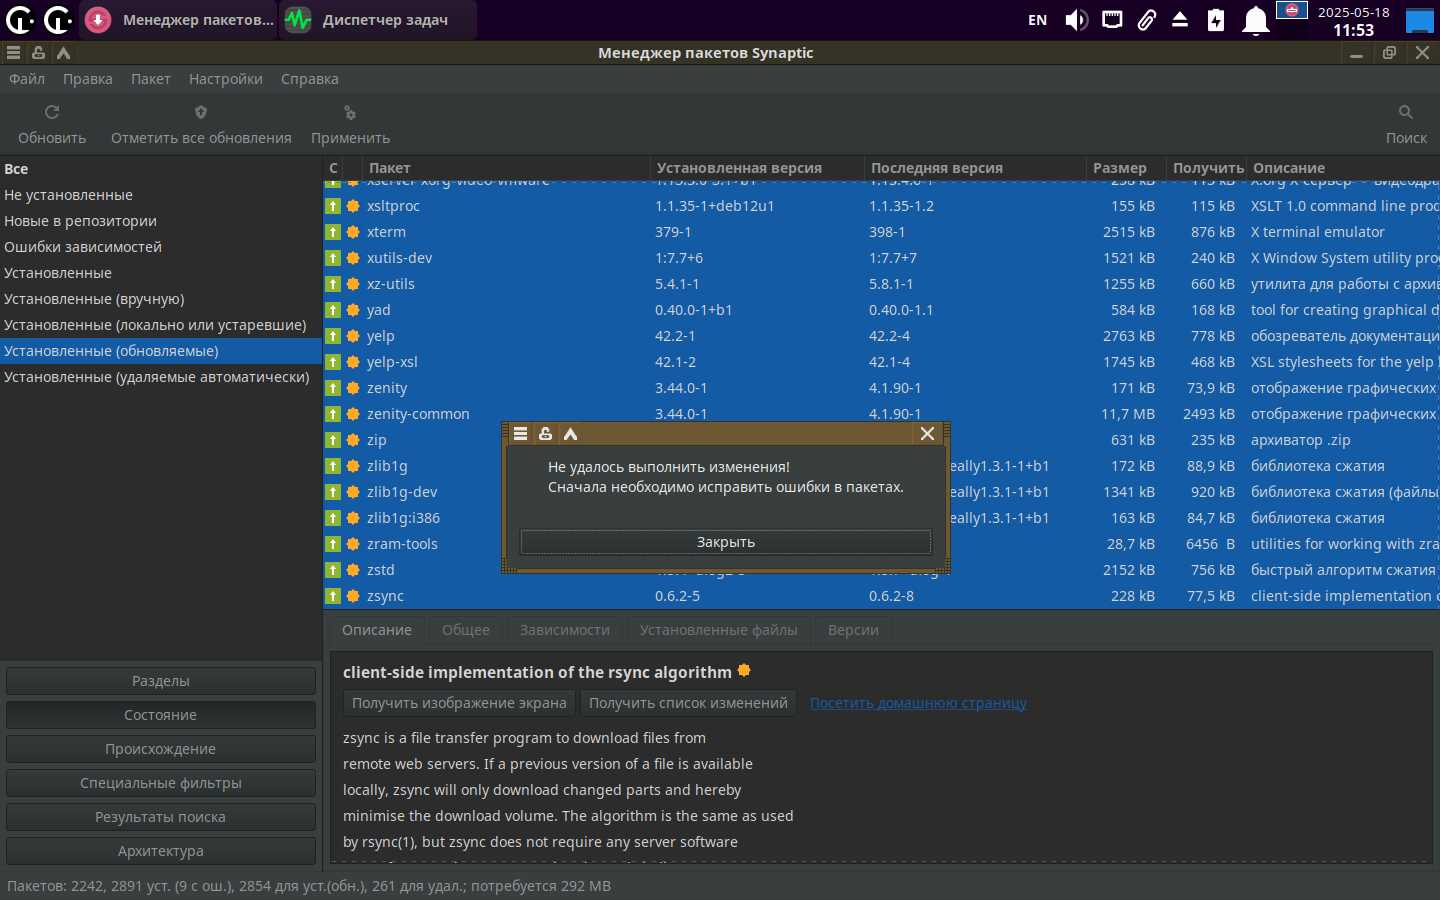Click the status marker for the zsync package
The image size is (1440, 900).
(x=333, y=596)
